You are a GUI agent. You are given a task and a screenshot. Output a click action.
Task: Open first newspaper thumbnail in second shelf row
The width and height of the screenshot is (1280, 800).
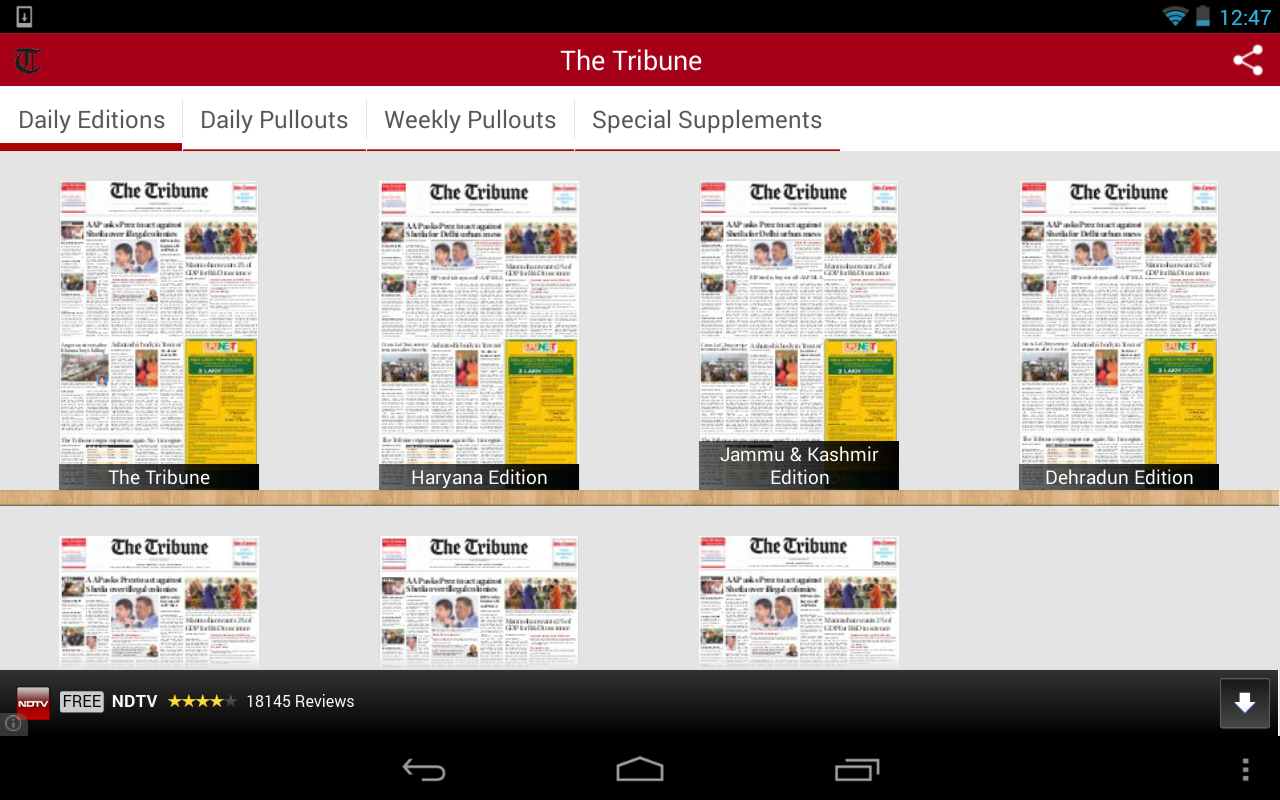click(x=159, y=602)
